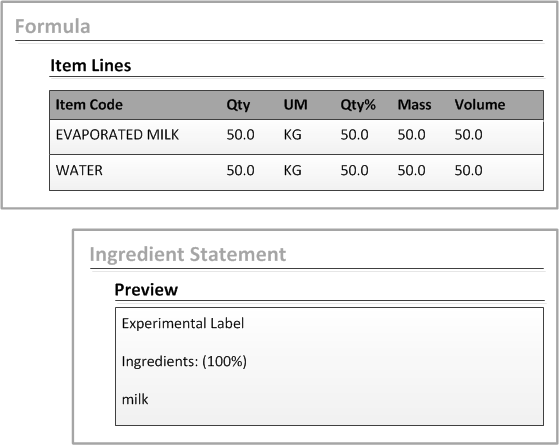Click KG unit in EVAPORATED MILK row
Screen dimensions: 559x445
click(293, 135)
